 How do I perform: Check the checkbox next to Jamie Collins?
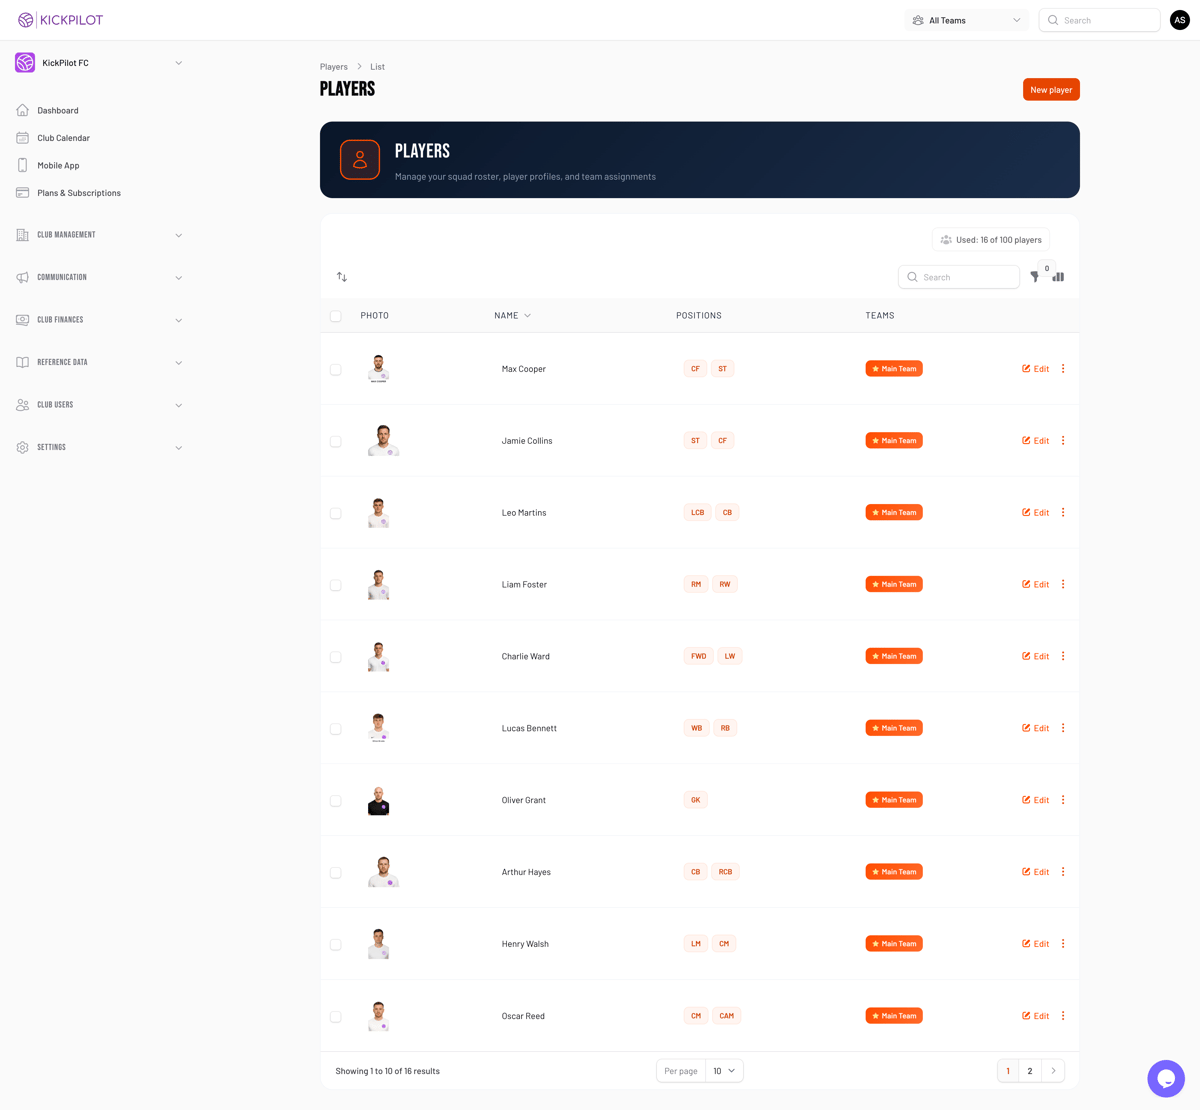(x=335, y=440)
